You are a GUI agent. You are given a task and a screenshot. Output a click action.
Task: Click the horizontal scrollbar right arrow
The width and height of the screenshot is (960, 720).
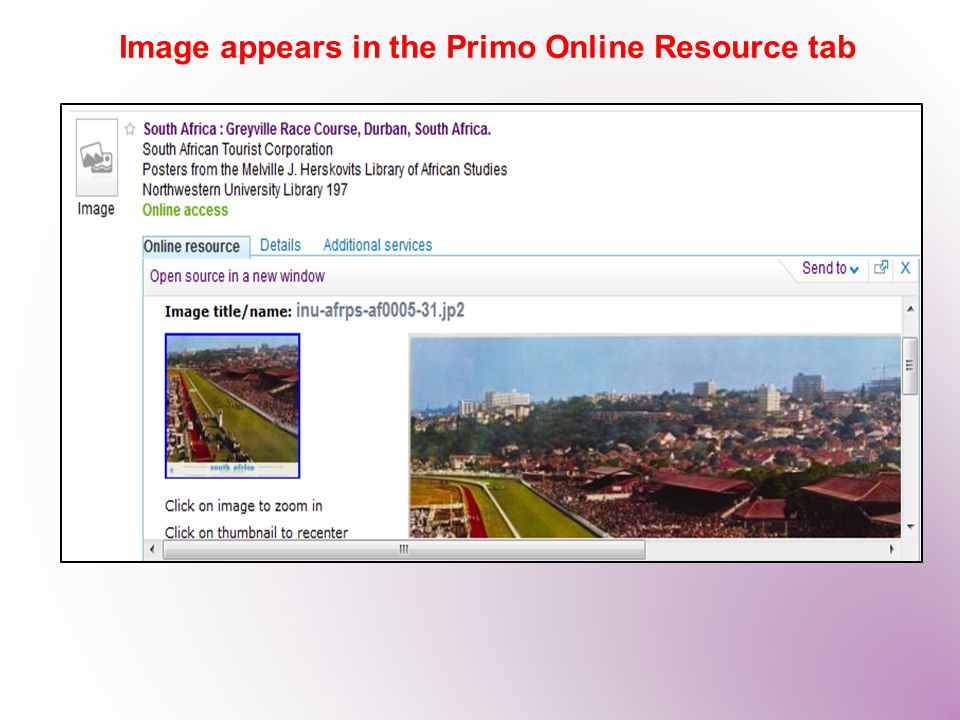pyautogui.click(x=891, y=549)
